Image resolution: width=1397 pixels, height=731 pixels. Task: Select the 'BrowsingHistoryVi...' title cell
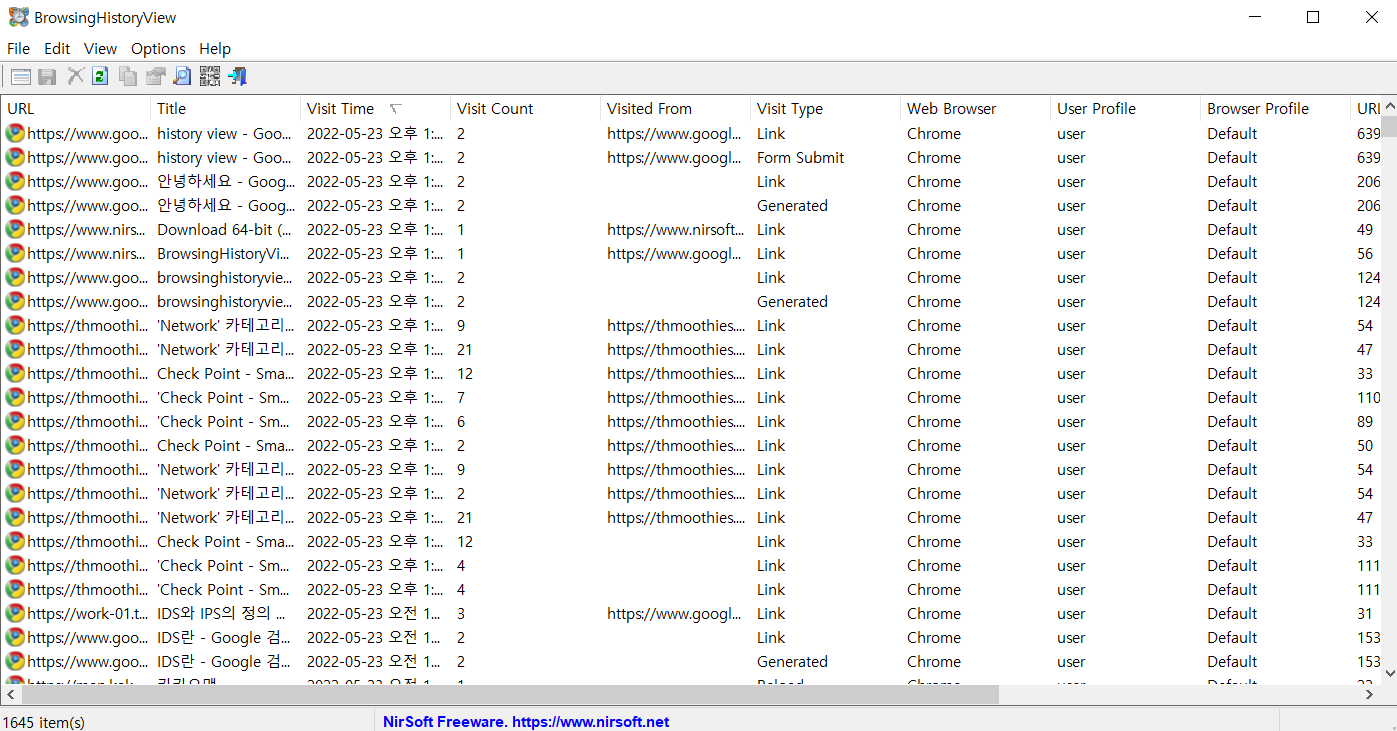pos(225,253)
